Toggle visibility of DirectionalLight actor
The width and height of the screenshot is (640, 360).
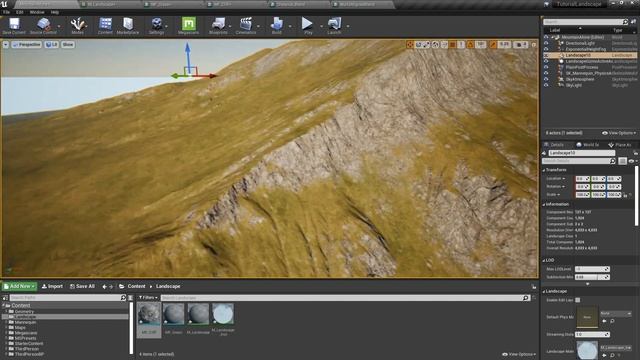click(546, 43)
